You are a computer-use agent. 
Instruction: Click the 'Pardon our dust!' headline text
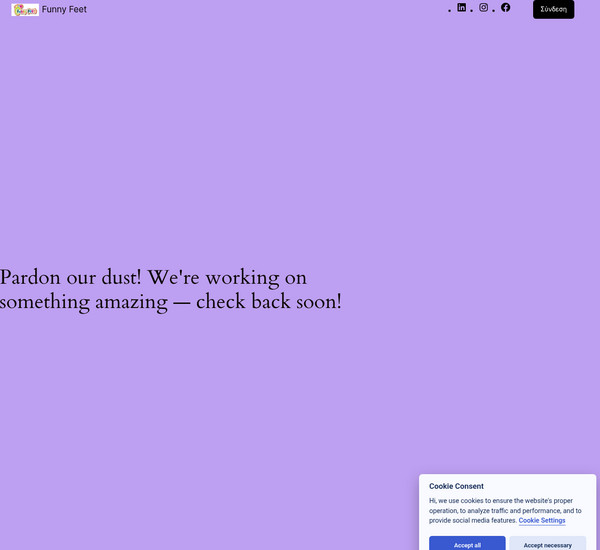click(x=171, y=290)
